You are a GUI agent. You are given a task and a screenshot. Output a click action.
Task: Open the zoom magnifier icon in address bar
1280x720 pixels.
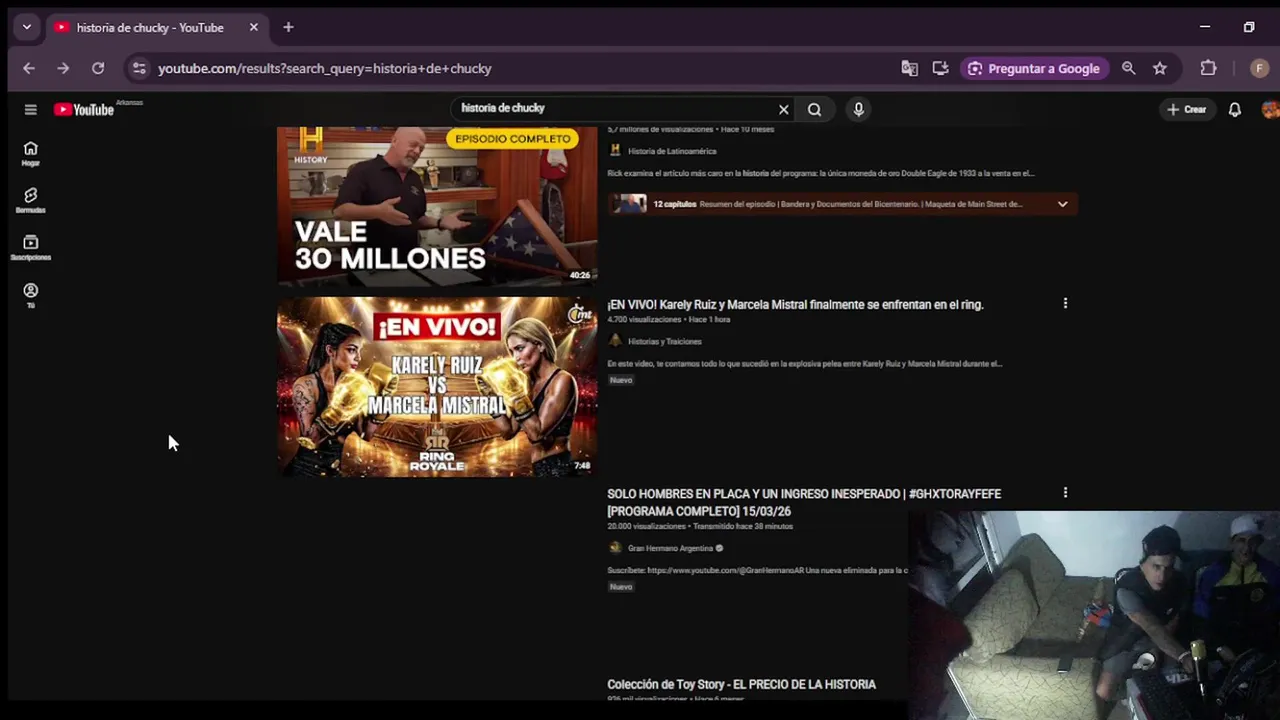(x=1129, y=68)
